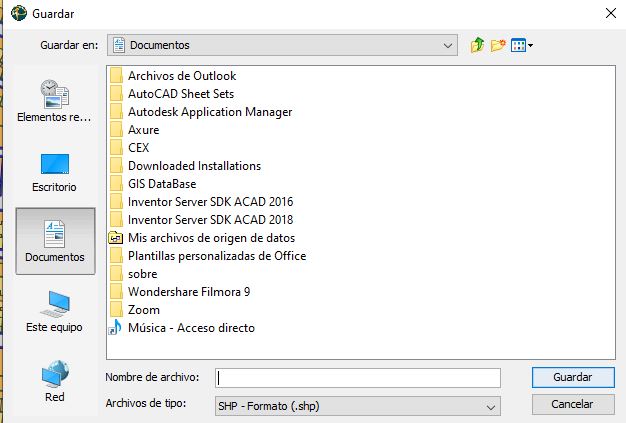The width and height of the screenshot is (626, 423).
Task: Open the Archivos de tipo dropdown
Action: pyautogui.click(x=490, y=407)
